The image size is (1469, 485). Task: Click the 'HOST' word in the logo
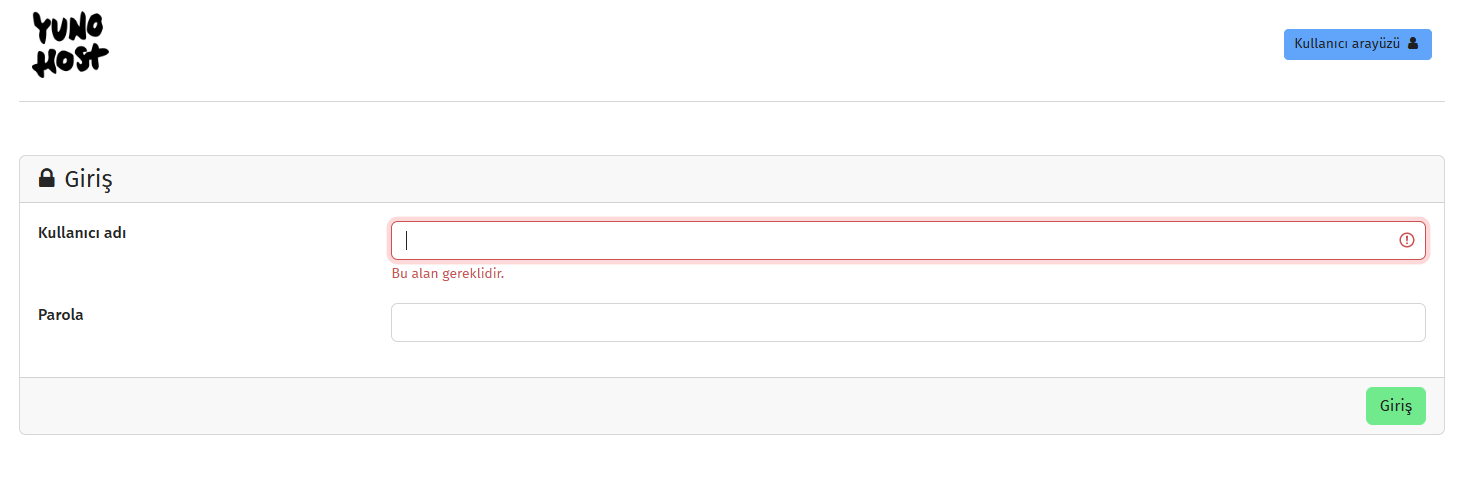click(x=70, y=62)
